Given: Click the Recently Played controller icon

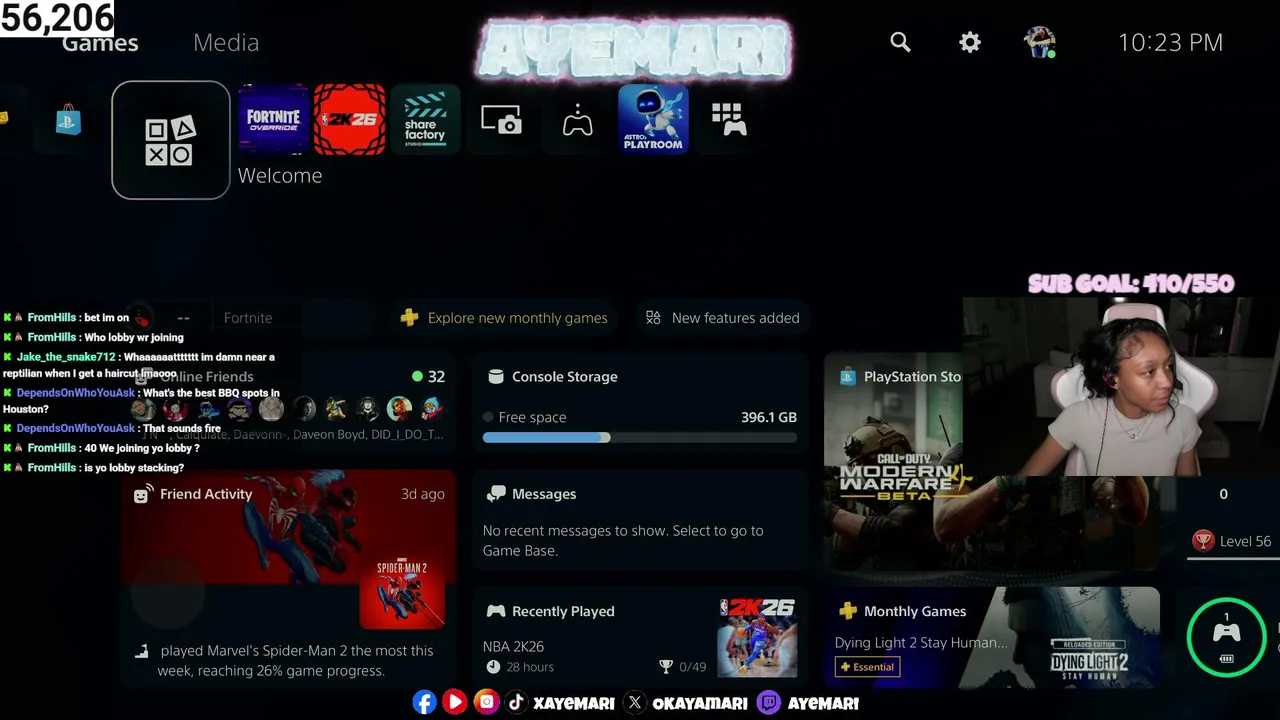Looking at the screenshot, I should pyautogui.click(x=495, y=611).
